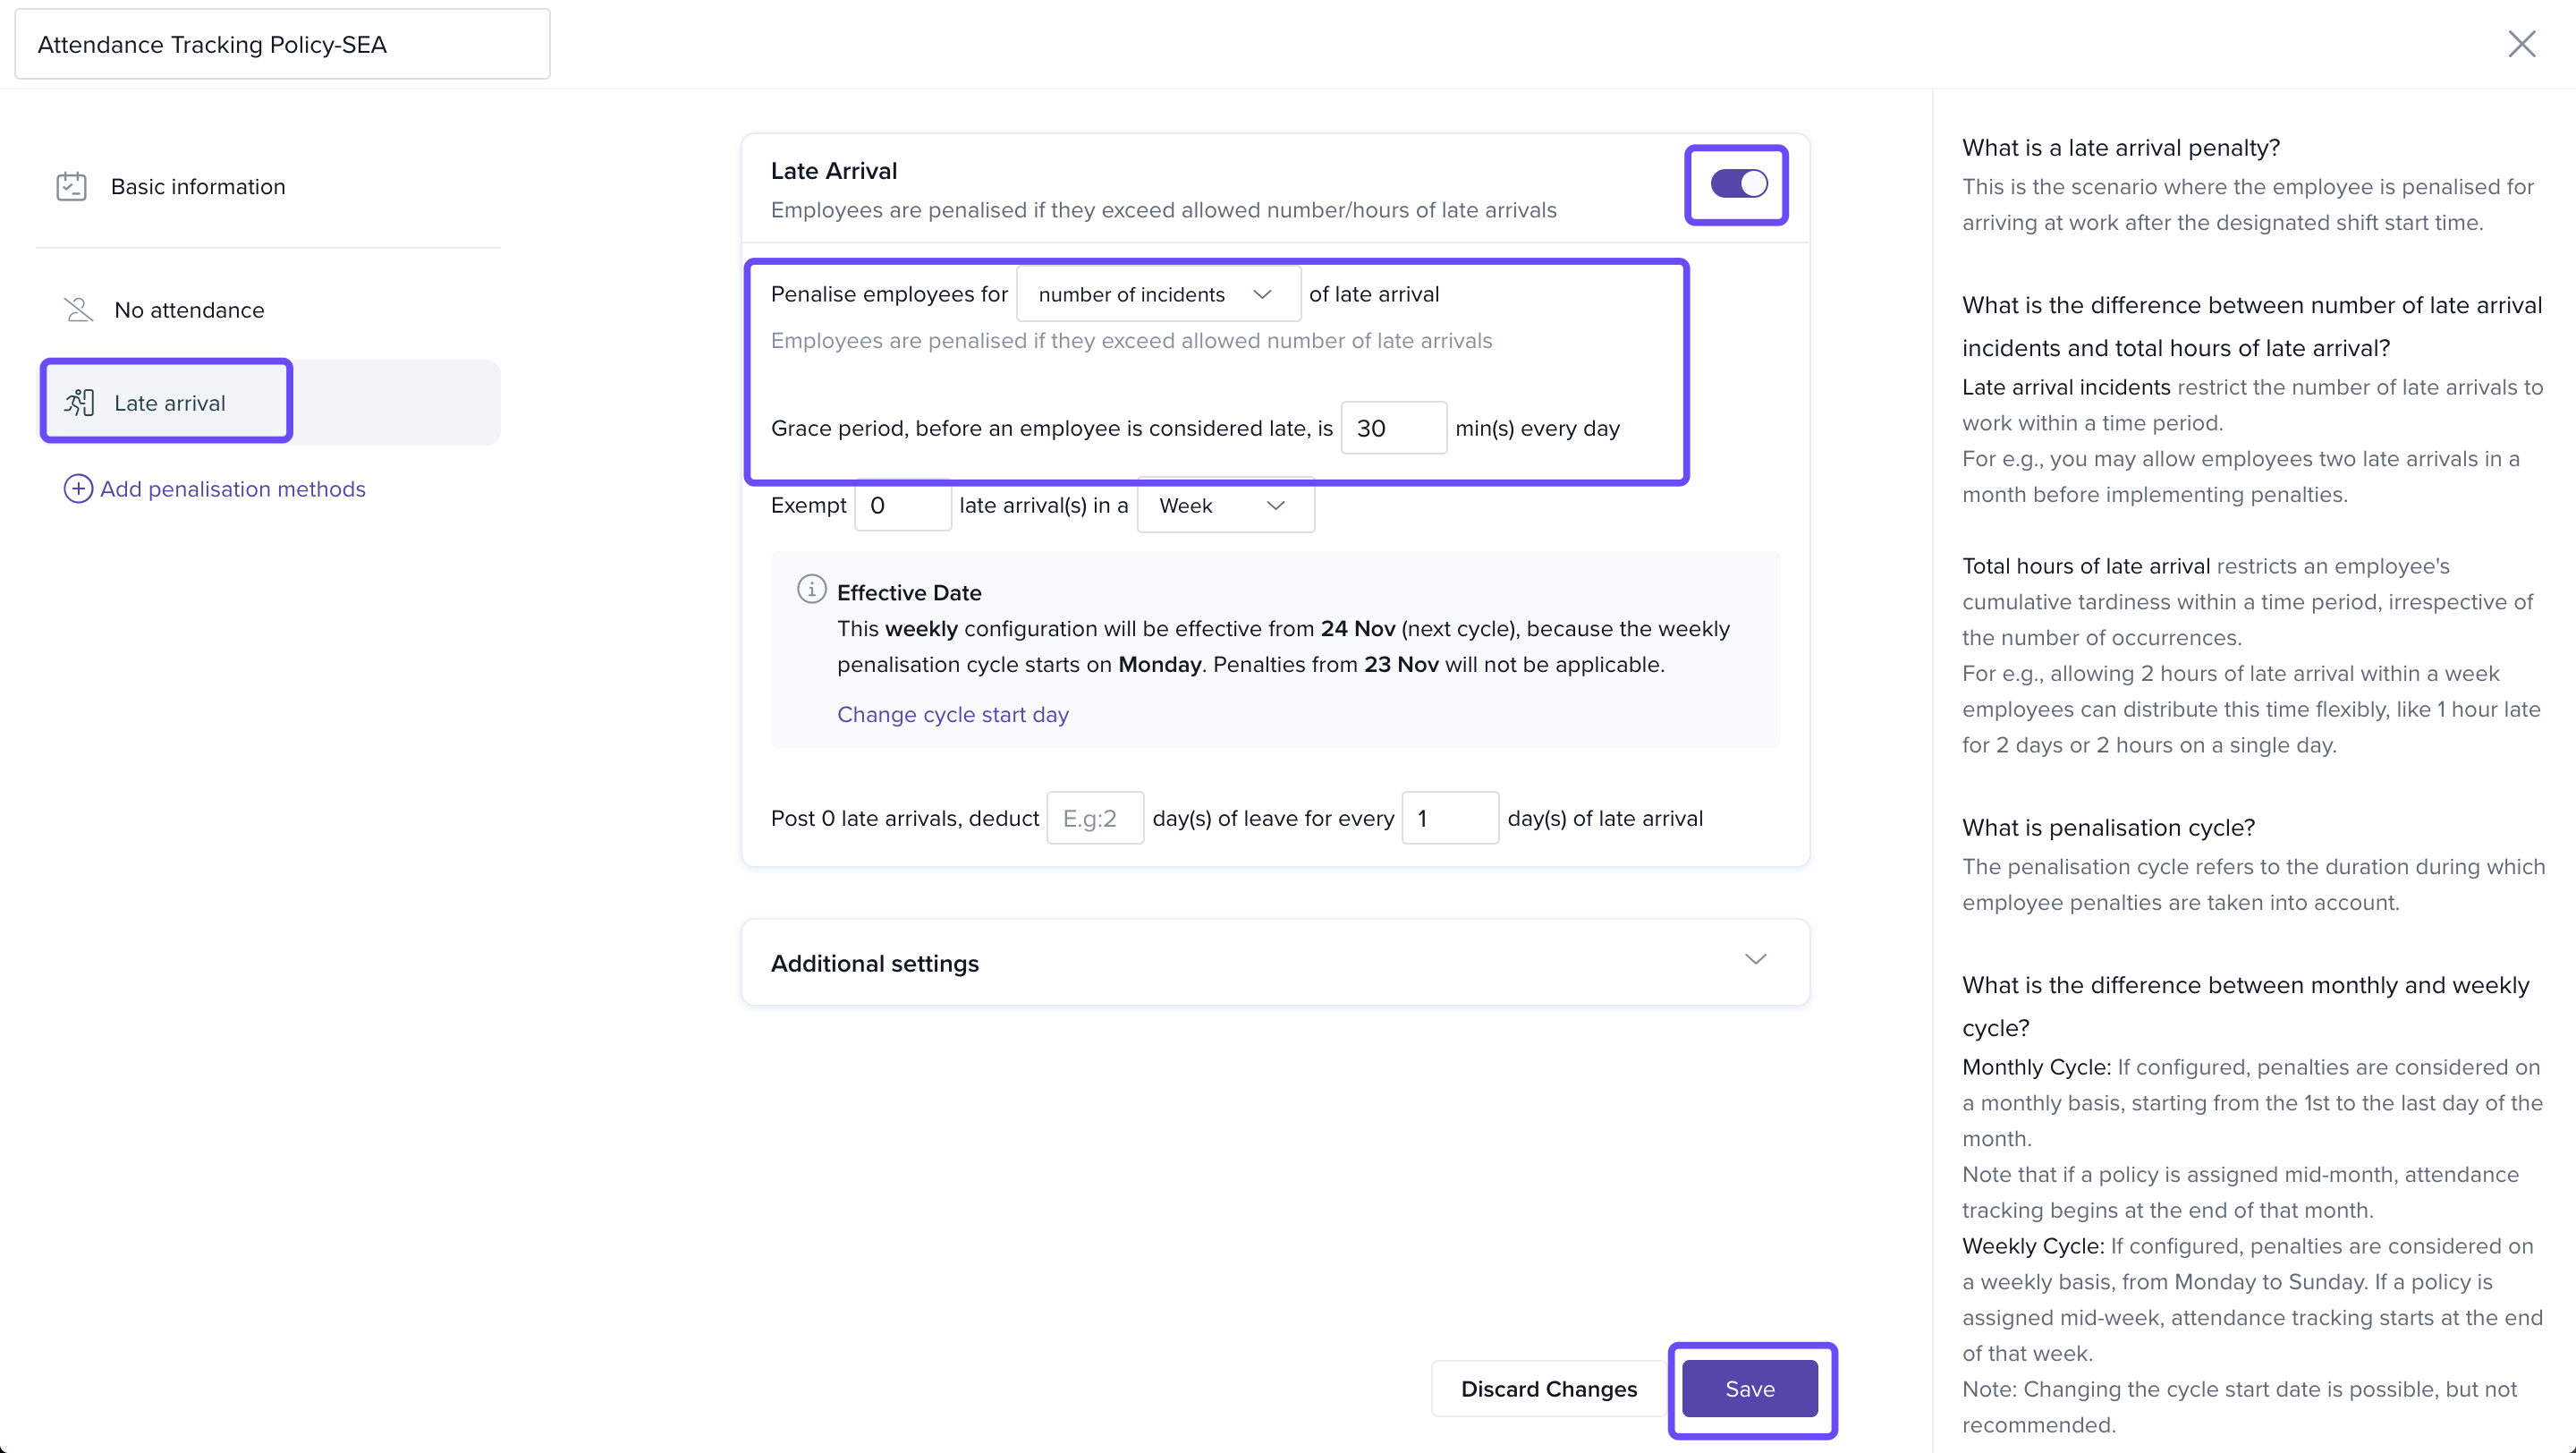Open the Week cycle dropdown
This screenshot has height=1453, width=2576.
(x=1224, y=506)
